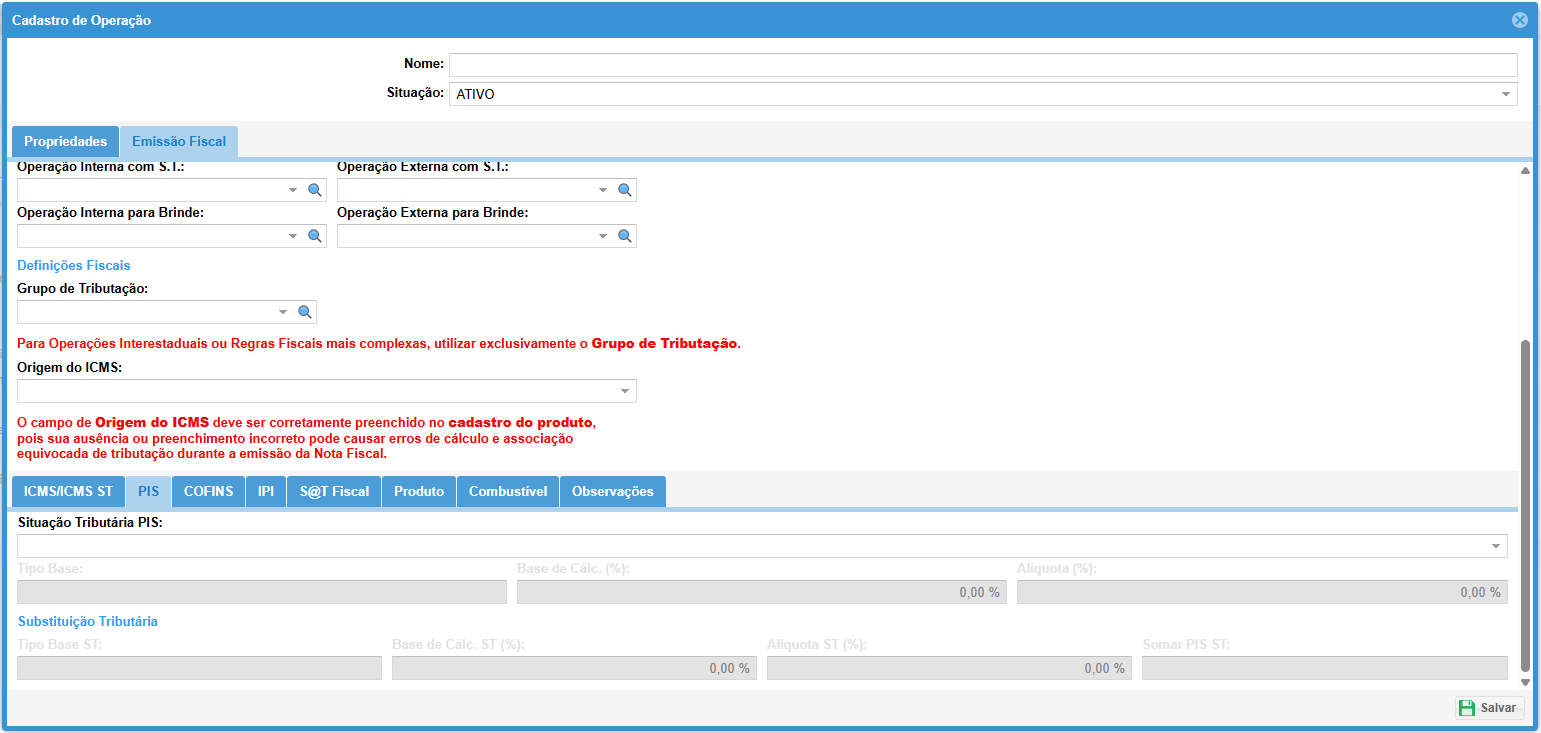Click the Nome input field

pyautogui.click(x=982, y=65)
